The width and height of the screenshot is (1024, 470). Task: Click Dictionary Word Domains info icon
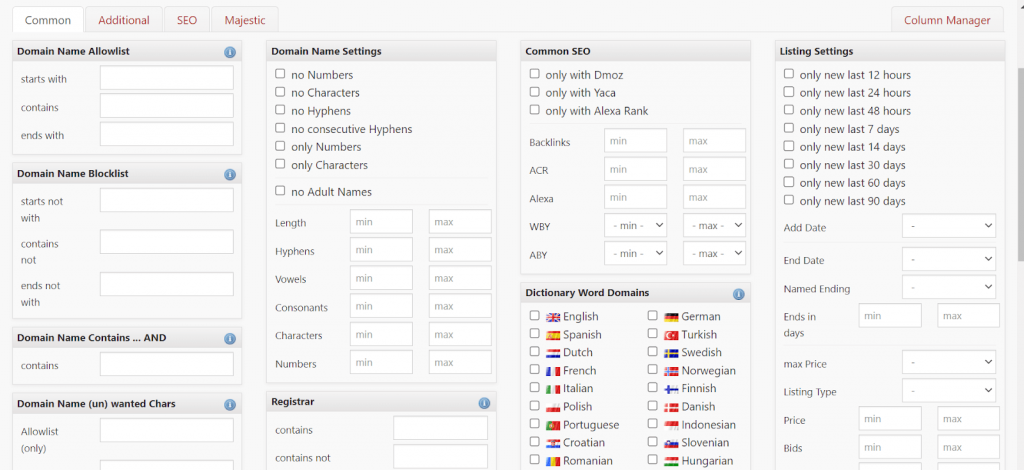[x=739, y=294]
